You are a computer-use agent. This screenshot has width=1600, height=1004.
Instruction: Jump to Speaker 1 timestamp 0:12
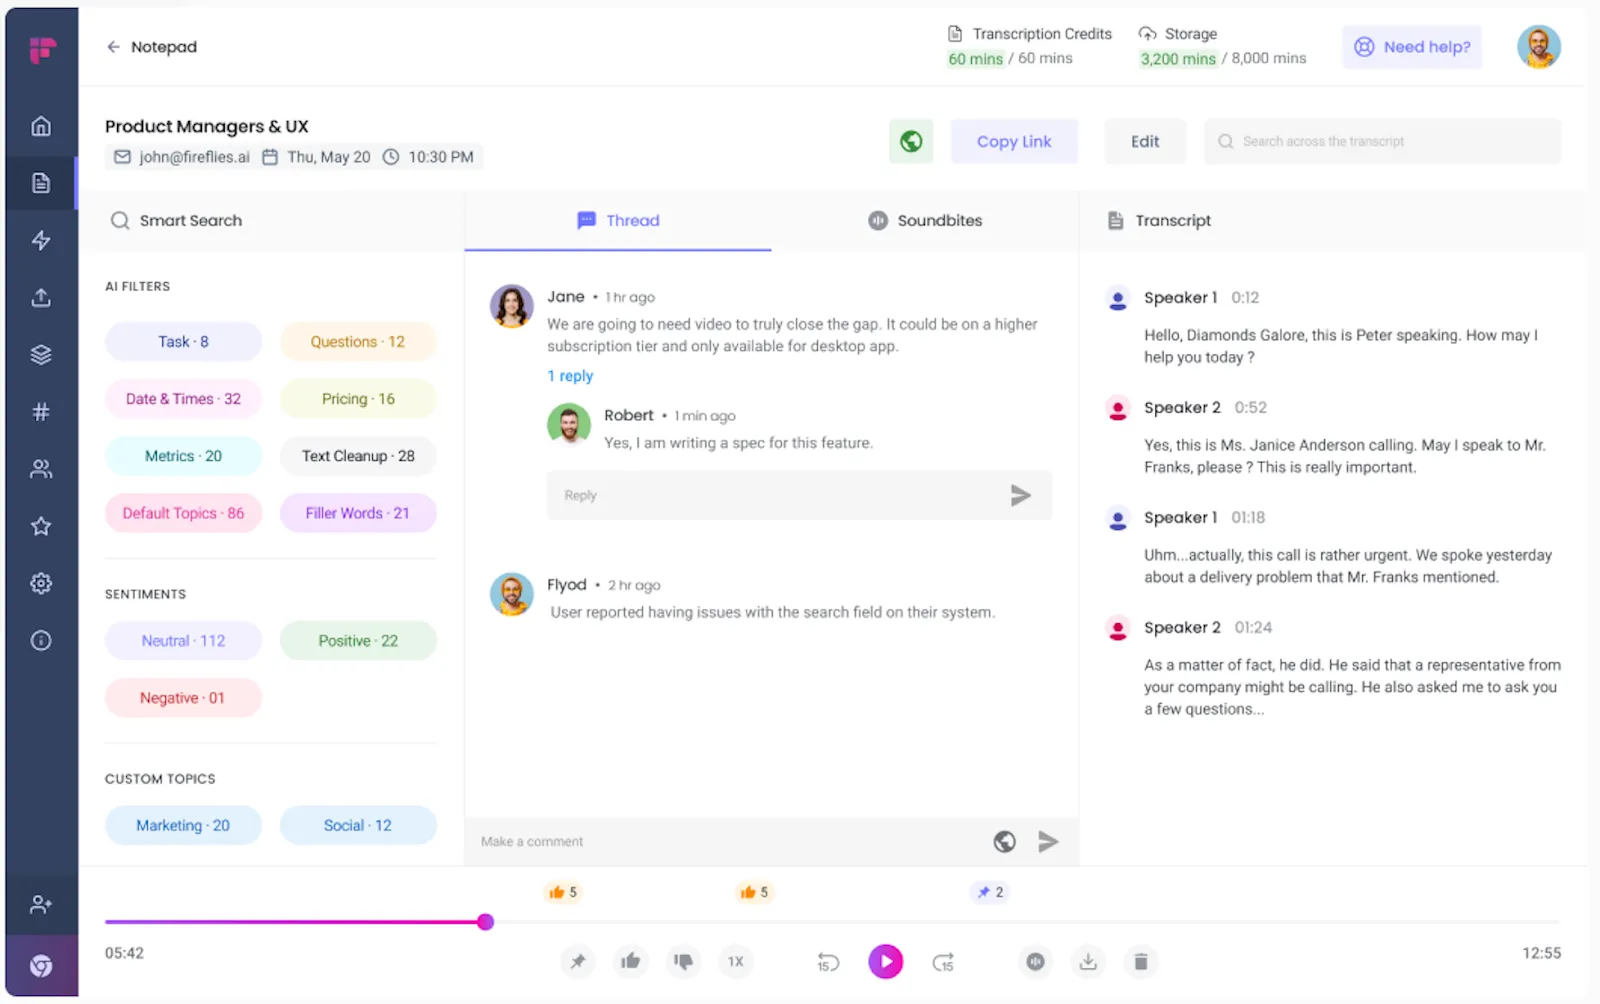[1245, 298]
